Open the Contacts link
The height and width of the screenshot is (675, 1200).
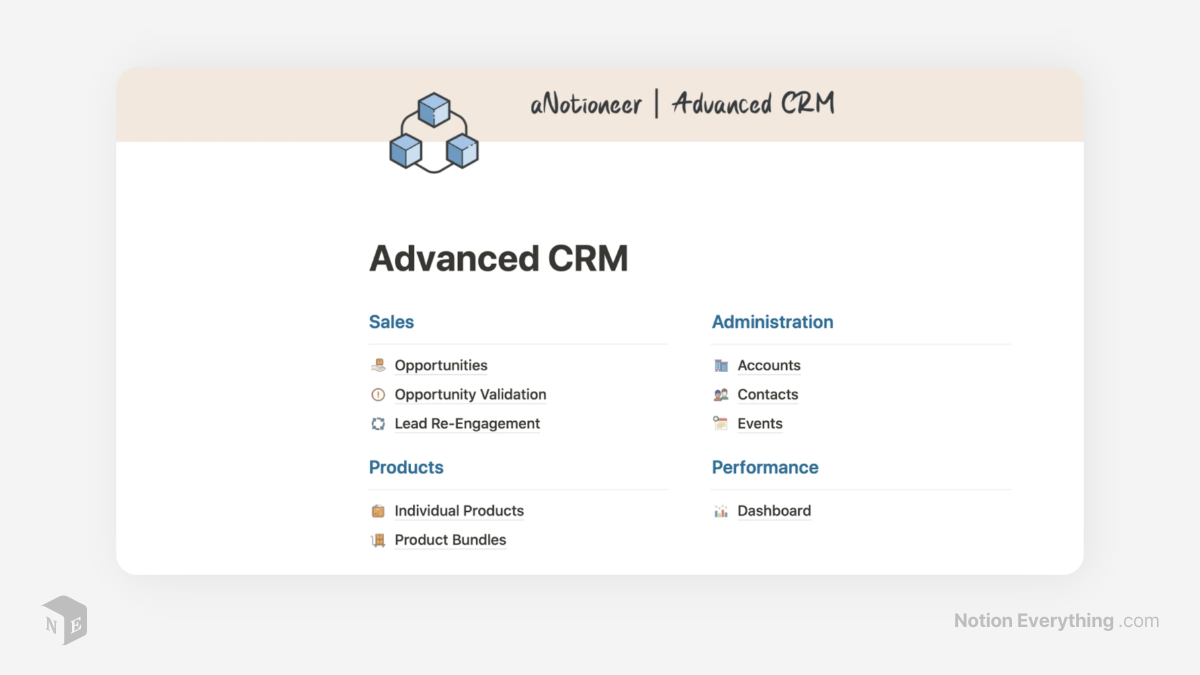click(x=767, y=394)
